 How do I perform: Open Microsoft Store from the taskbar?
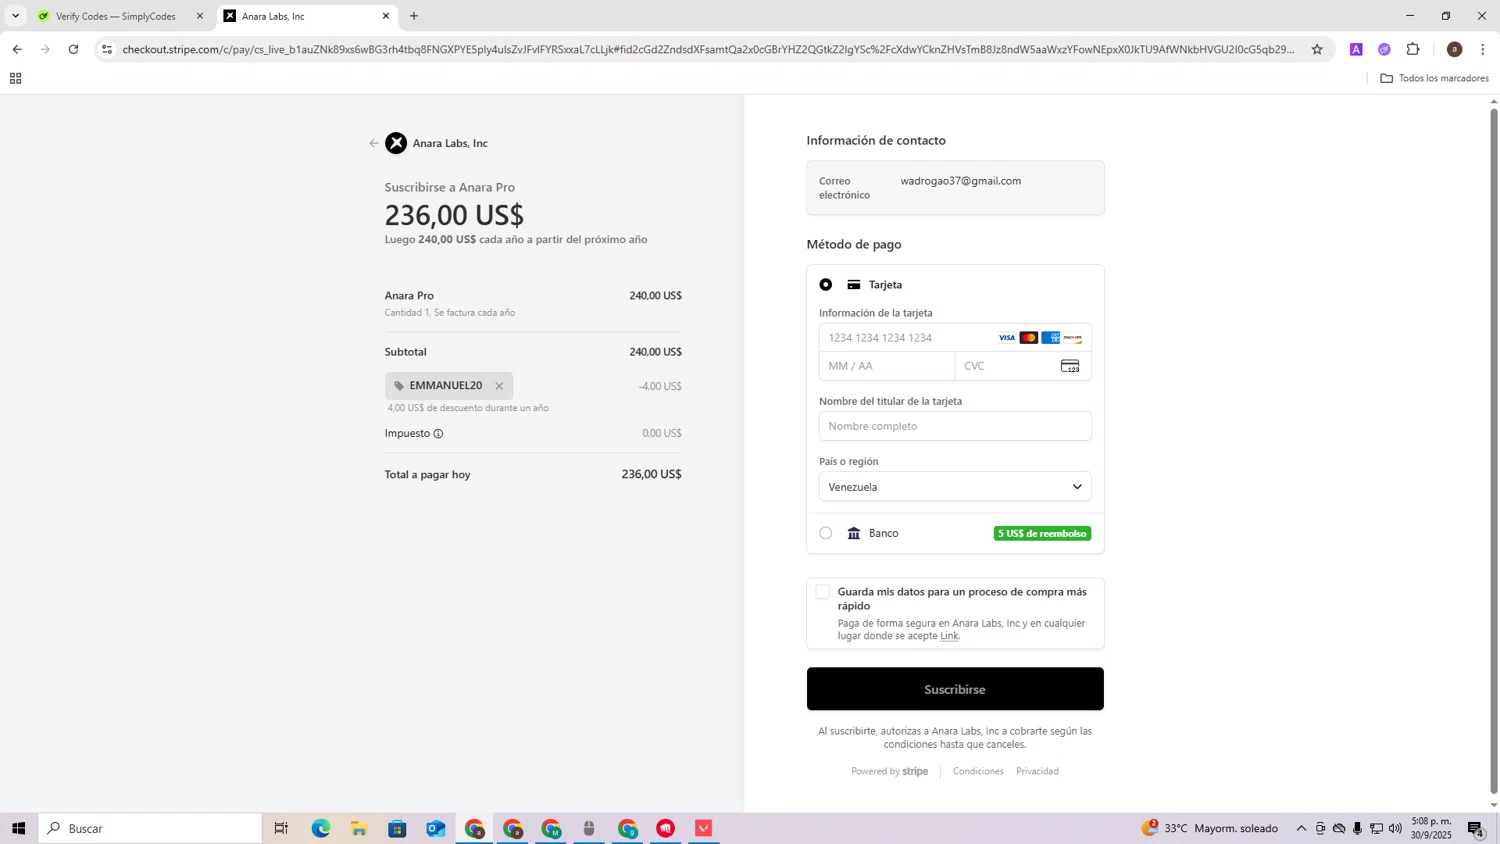pyautogui.click(x=397, y=828)
